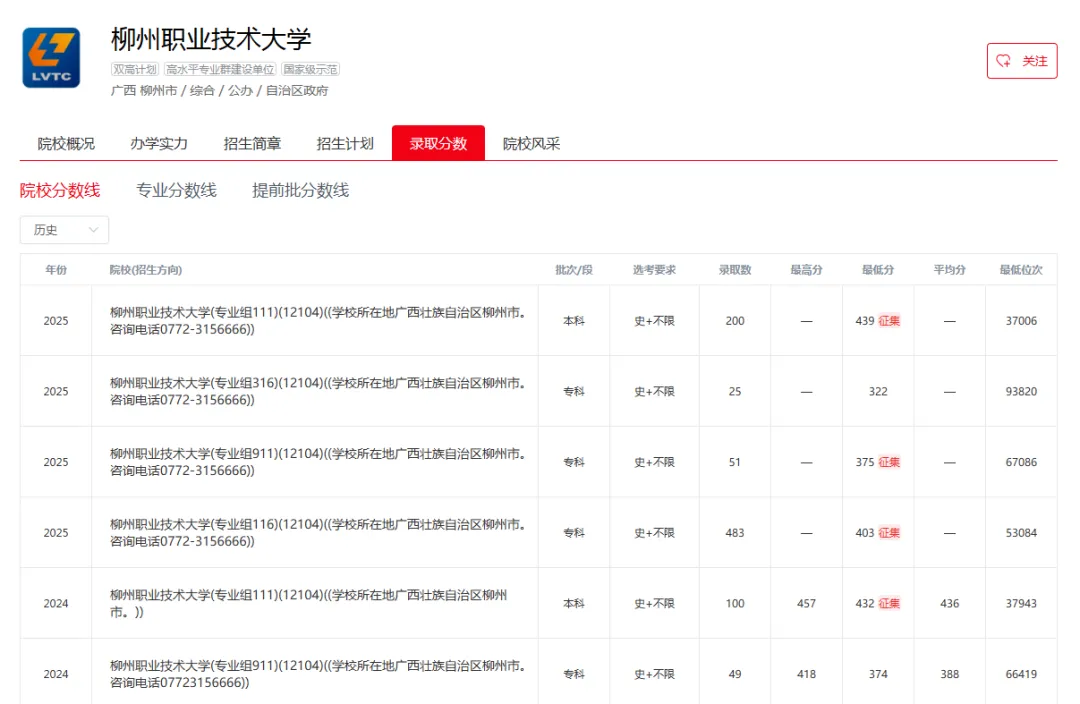Click the 柳州职业技术大学 title
Viewport: 1080px width, 704px height.
pos(211,39)
